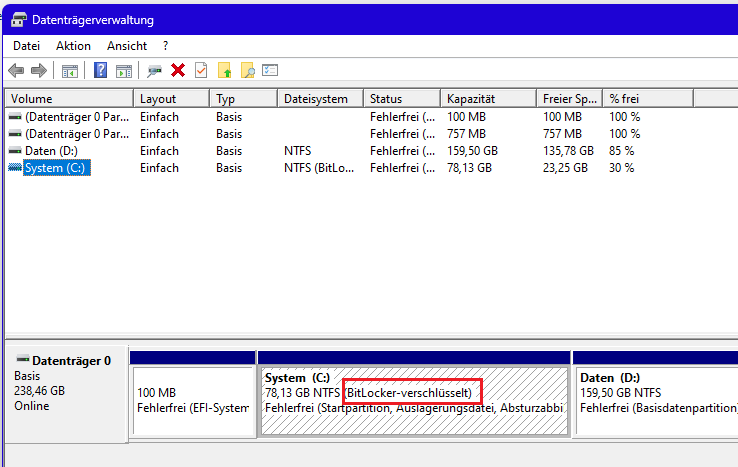Click the drive icon of System (C:) row
The image size is (738, 467).
pos(15,168)
